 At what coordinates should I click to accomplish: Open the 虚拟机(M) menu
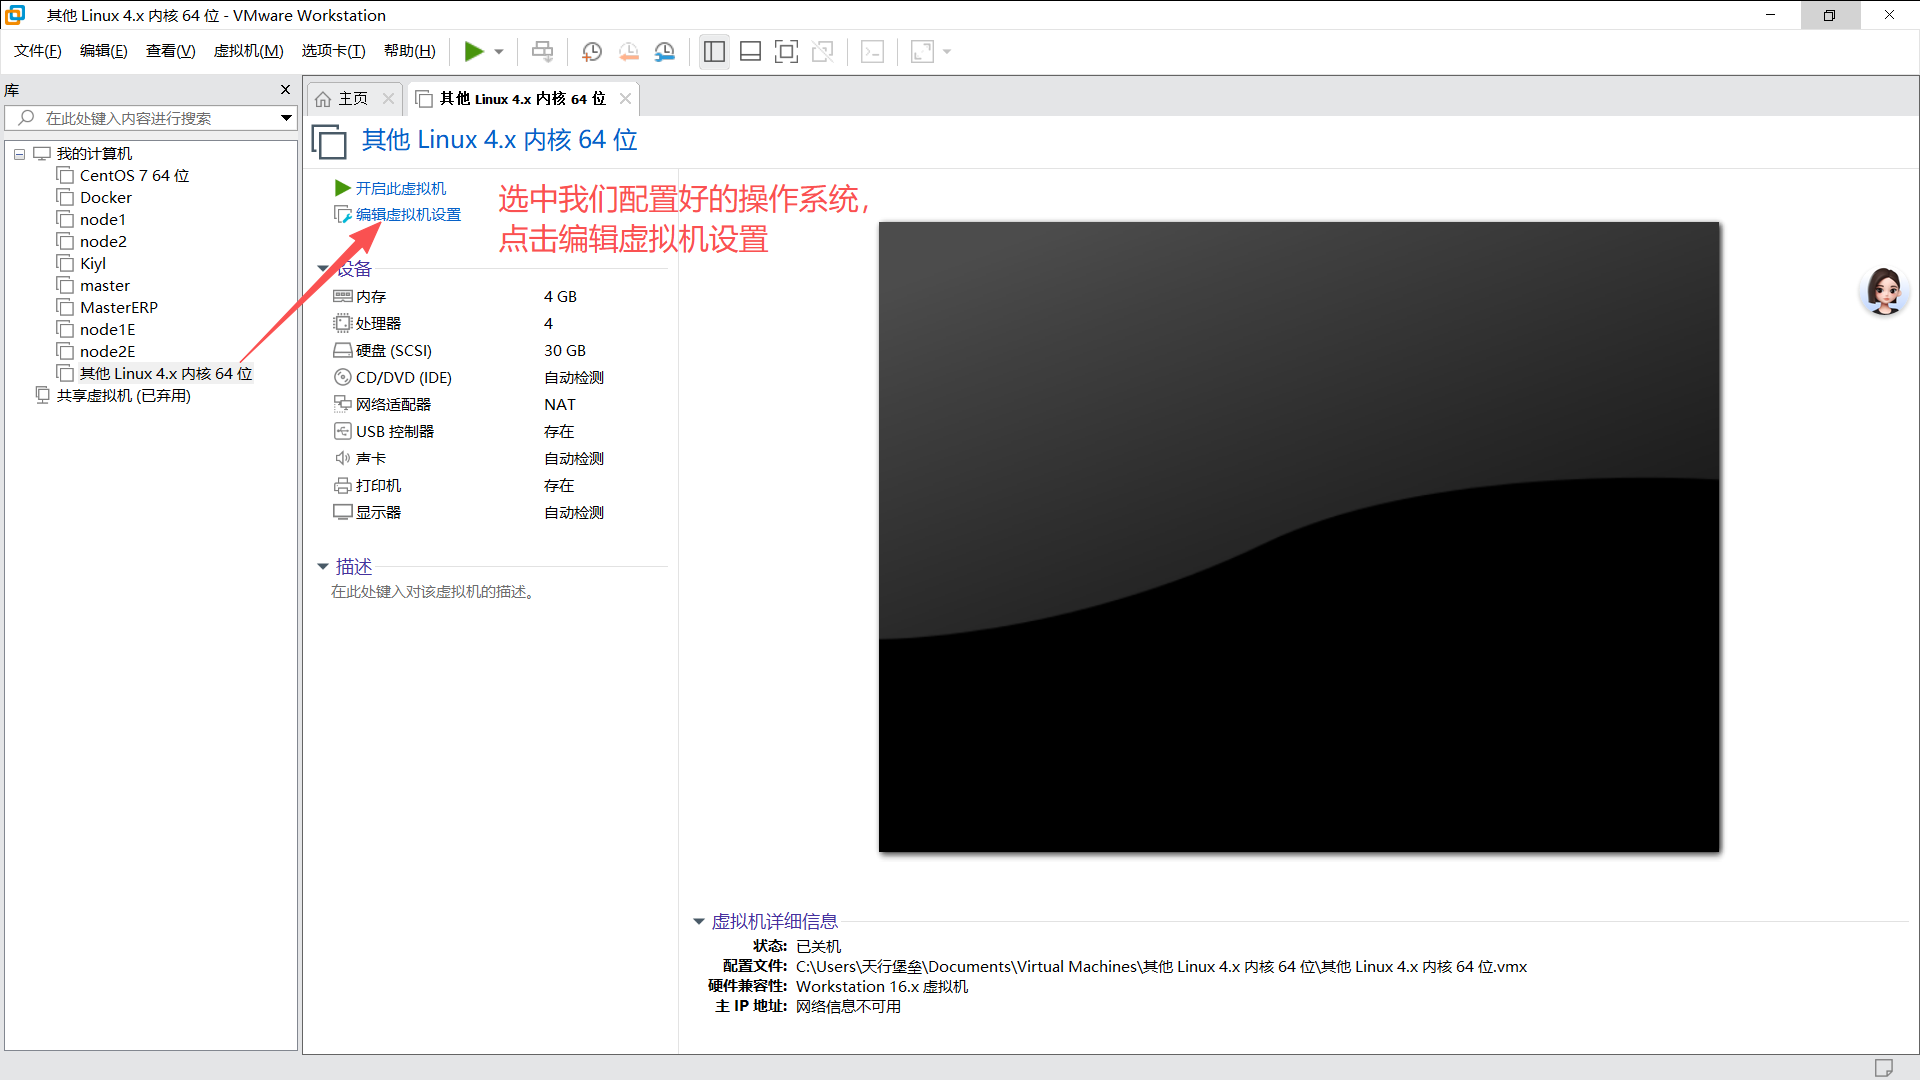pos(248,51)
